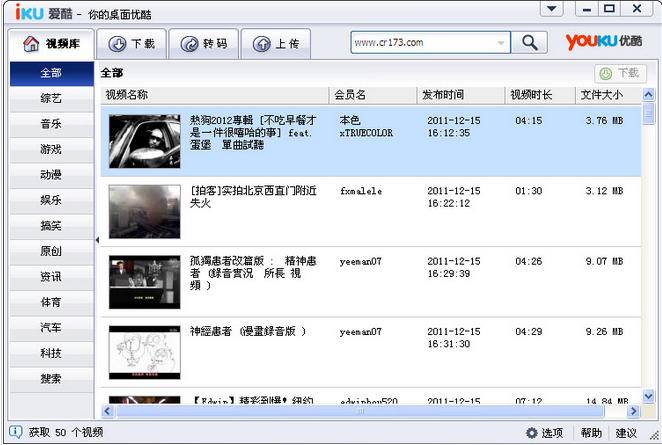Select the [拍客]实拍北京西直门附近失火 title

click(253, 197)
